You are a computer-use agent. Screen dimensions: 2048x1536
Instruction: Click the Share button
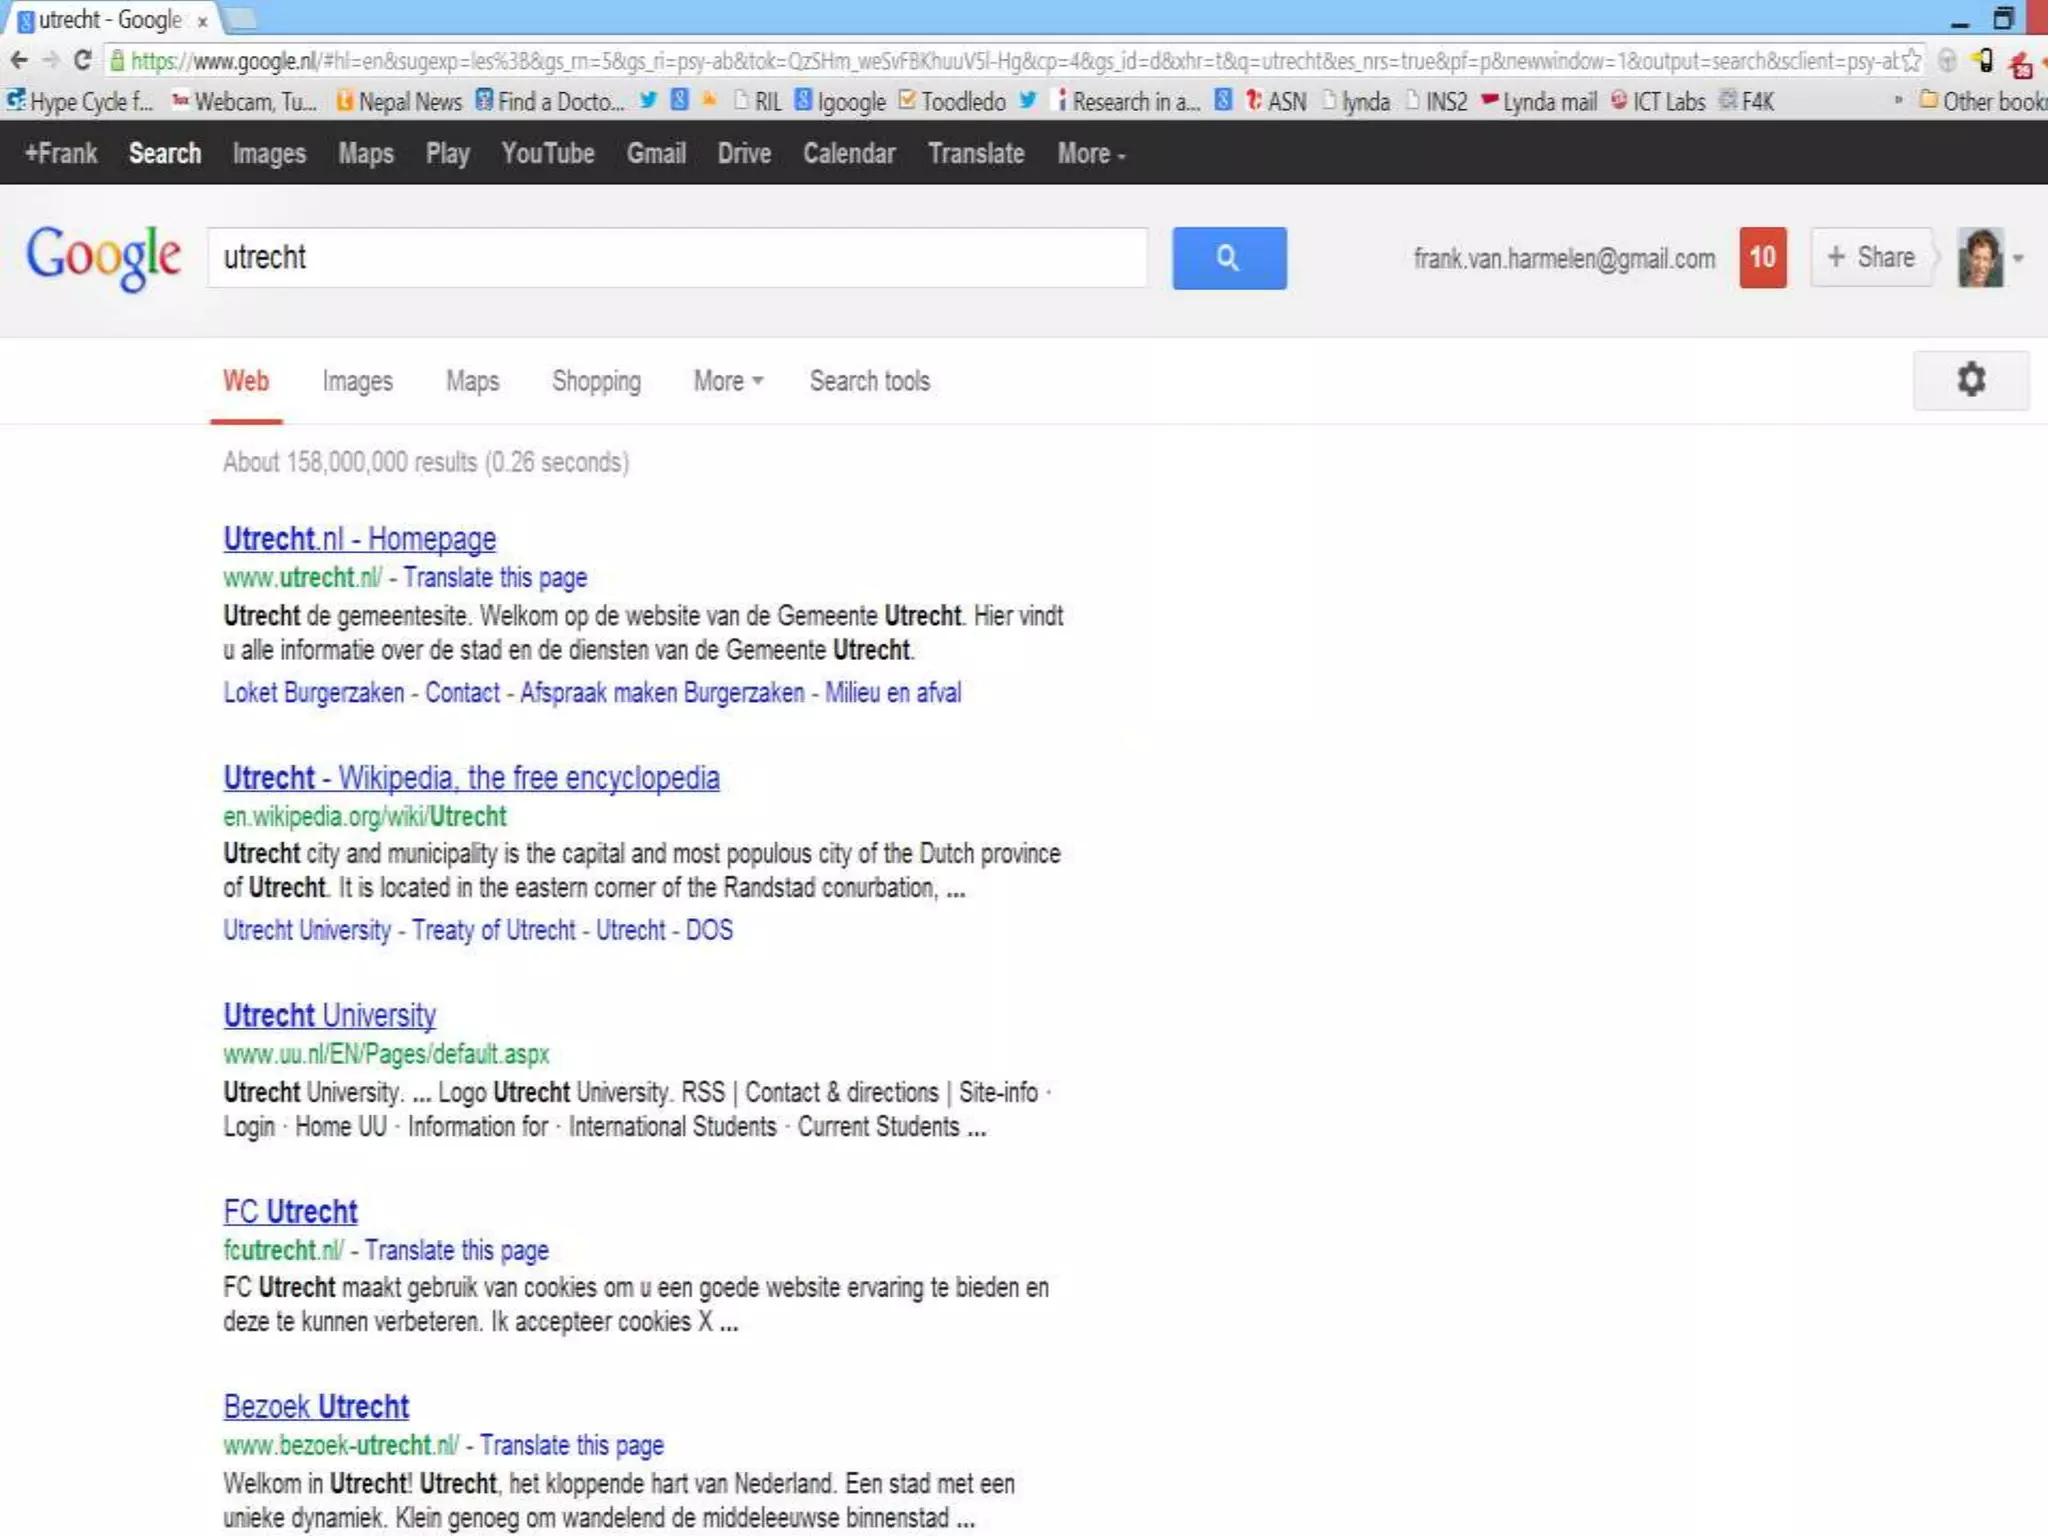1870,258
